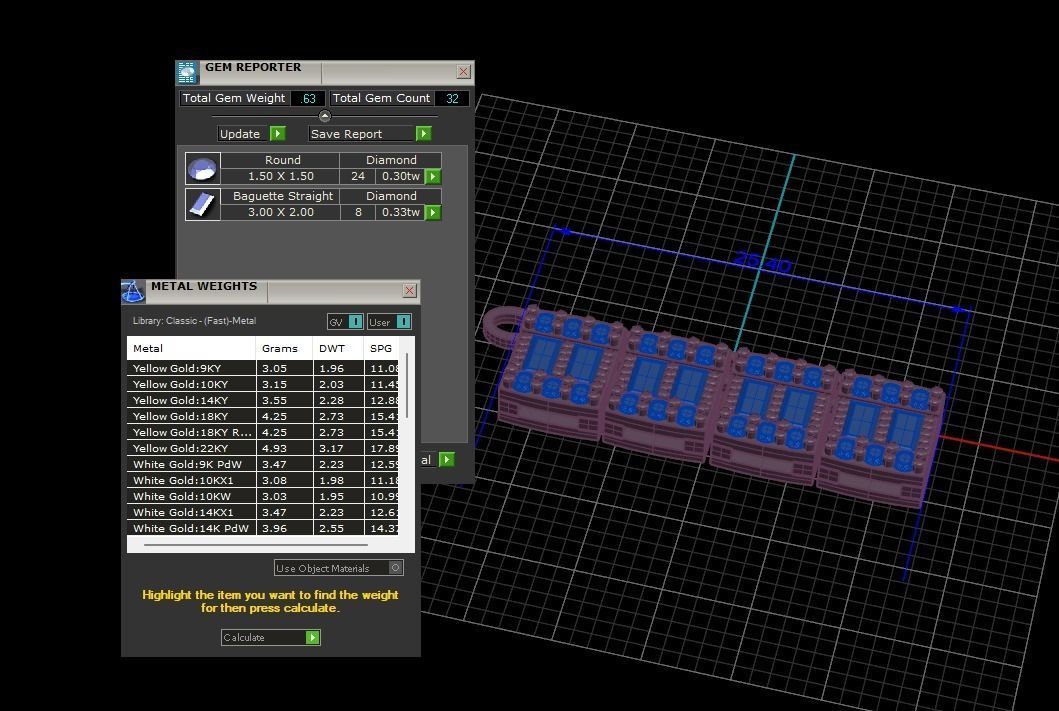This screenshot has height=711, width=1059.
Task: Click green arrow beside 0.33tw row
Action: click(433, 212)
